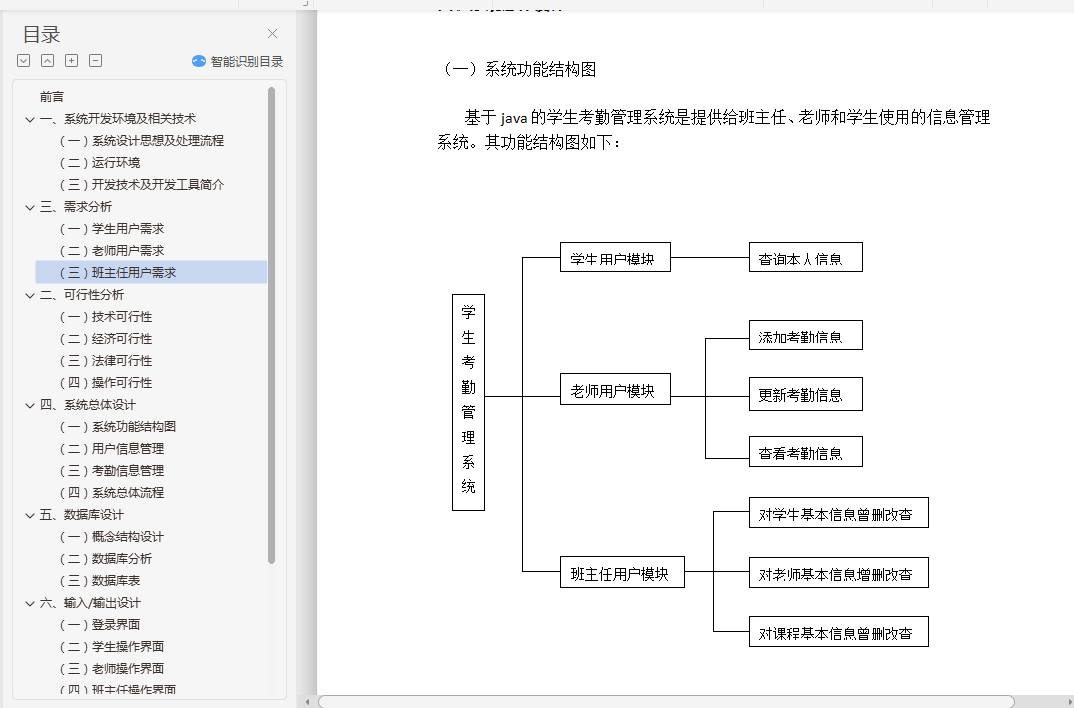
Task: Select （一）学生用户需求 outline entry
Action: coord(112,228)
